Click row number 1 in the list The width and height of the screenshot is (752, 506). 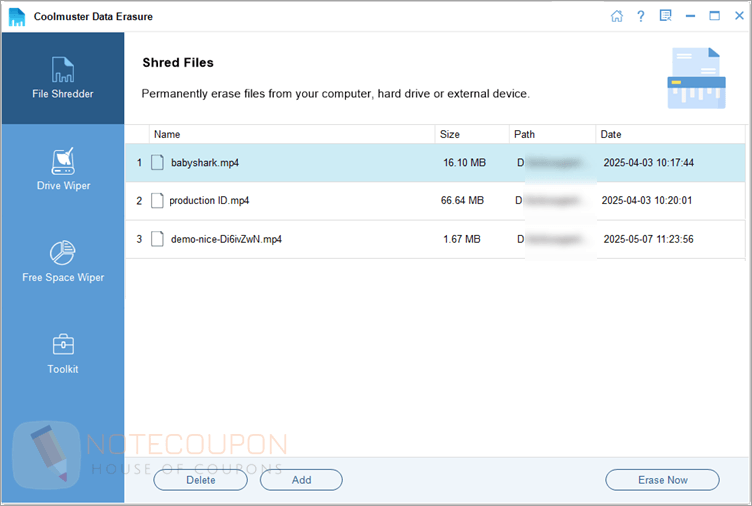pos(139,163)
